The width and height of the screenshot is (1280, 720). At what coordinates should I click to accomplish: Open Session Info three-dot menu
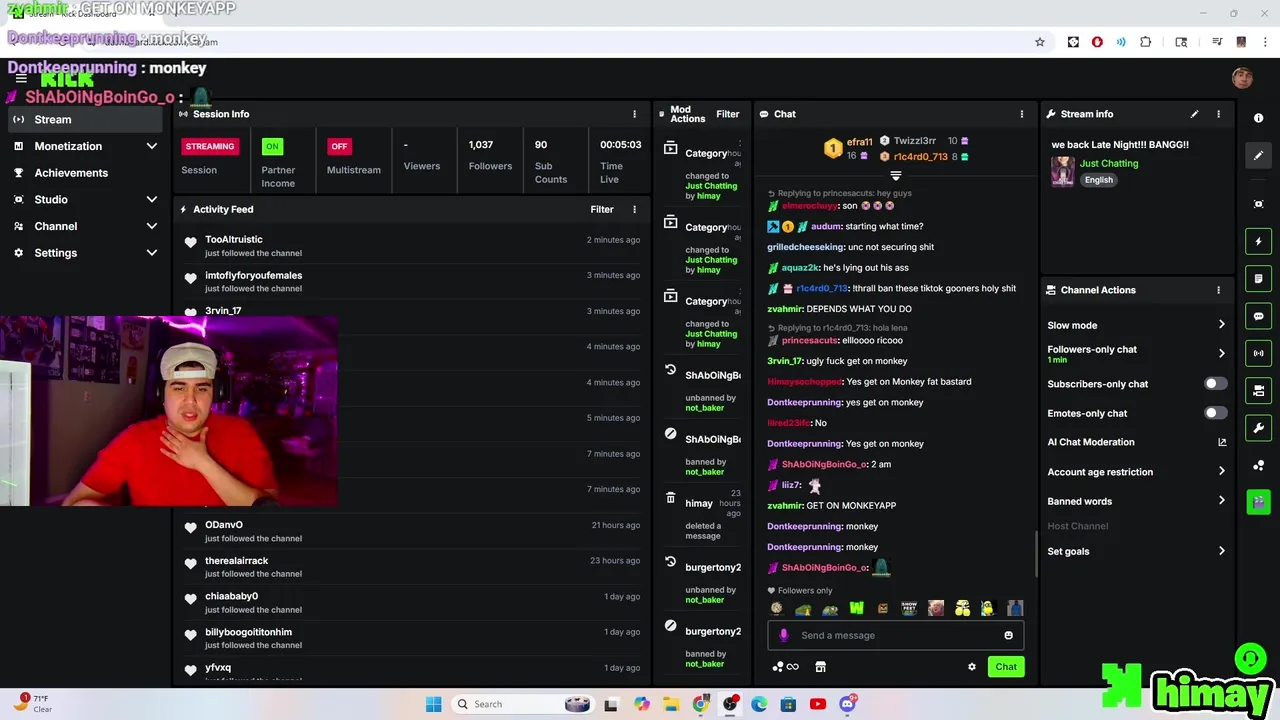(634, 114)
